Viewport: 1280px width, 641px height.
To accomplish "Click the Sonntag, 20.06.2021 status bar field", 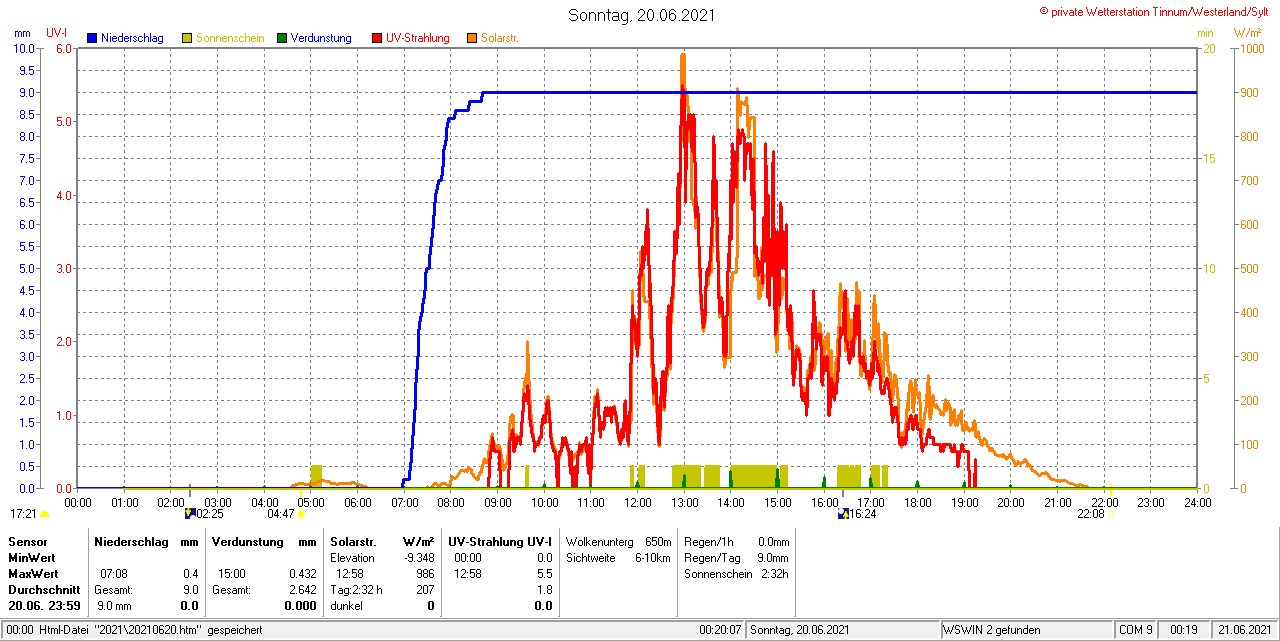I will [x=843, y=630].
